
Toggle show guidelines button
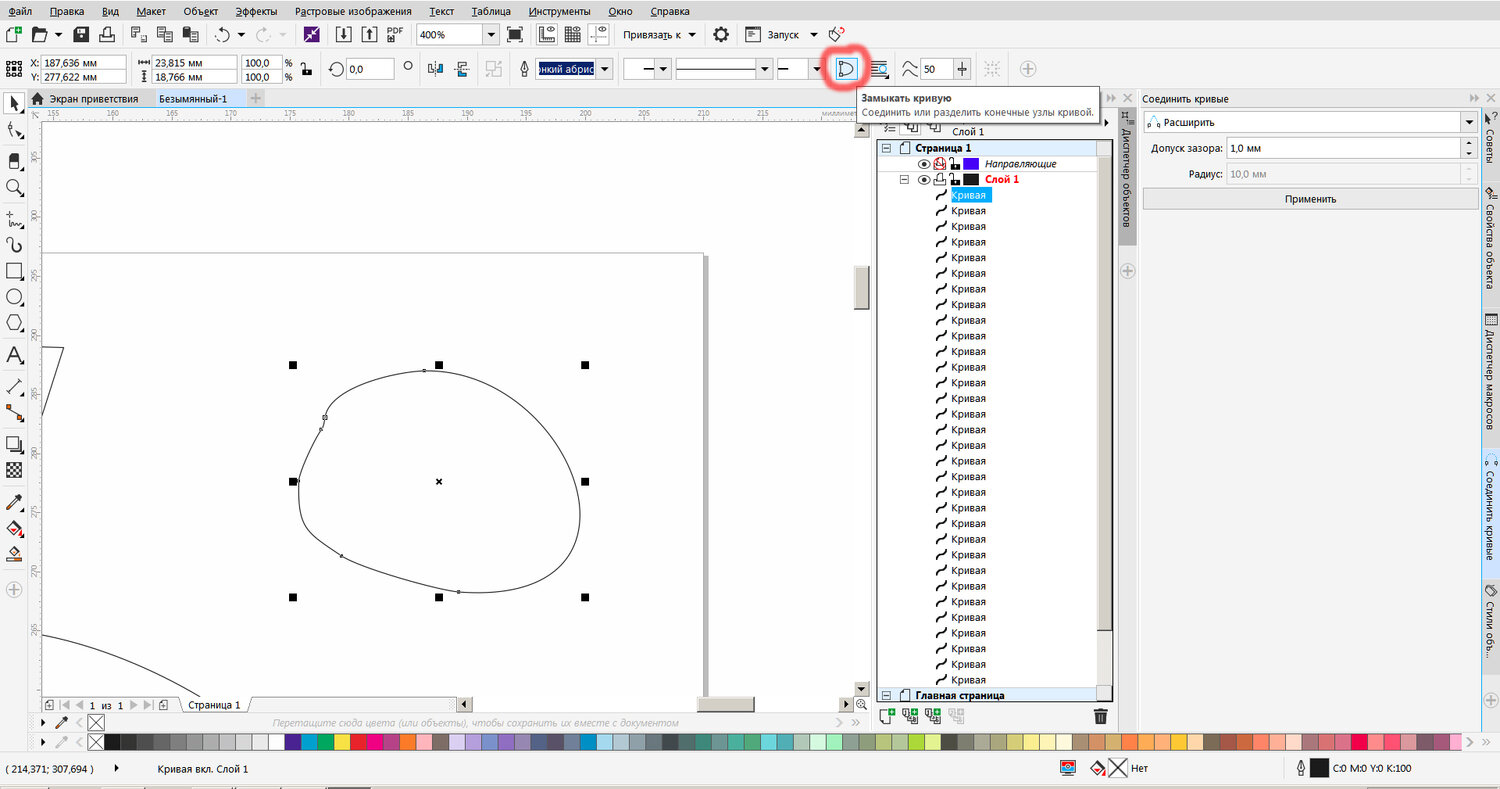pyautogui.click(x=600, y=34)
